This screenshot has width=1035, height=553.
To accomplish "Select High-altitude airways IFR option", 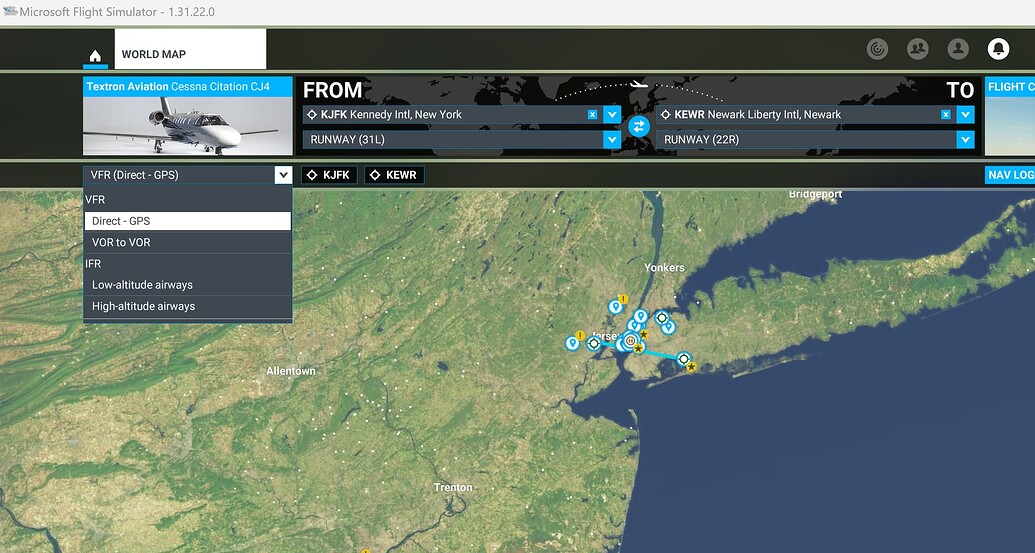I will point(187,306).
